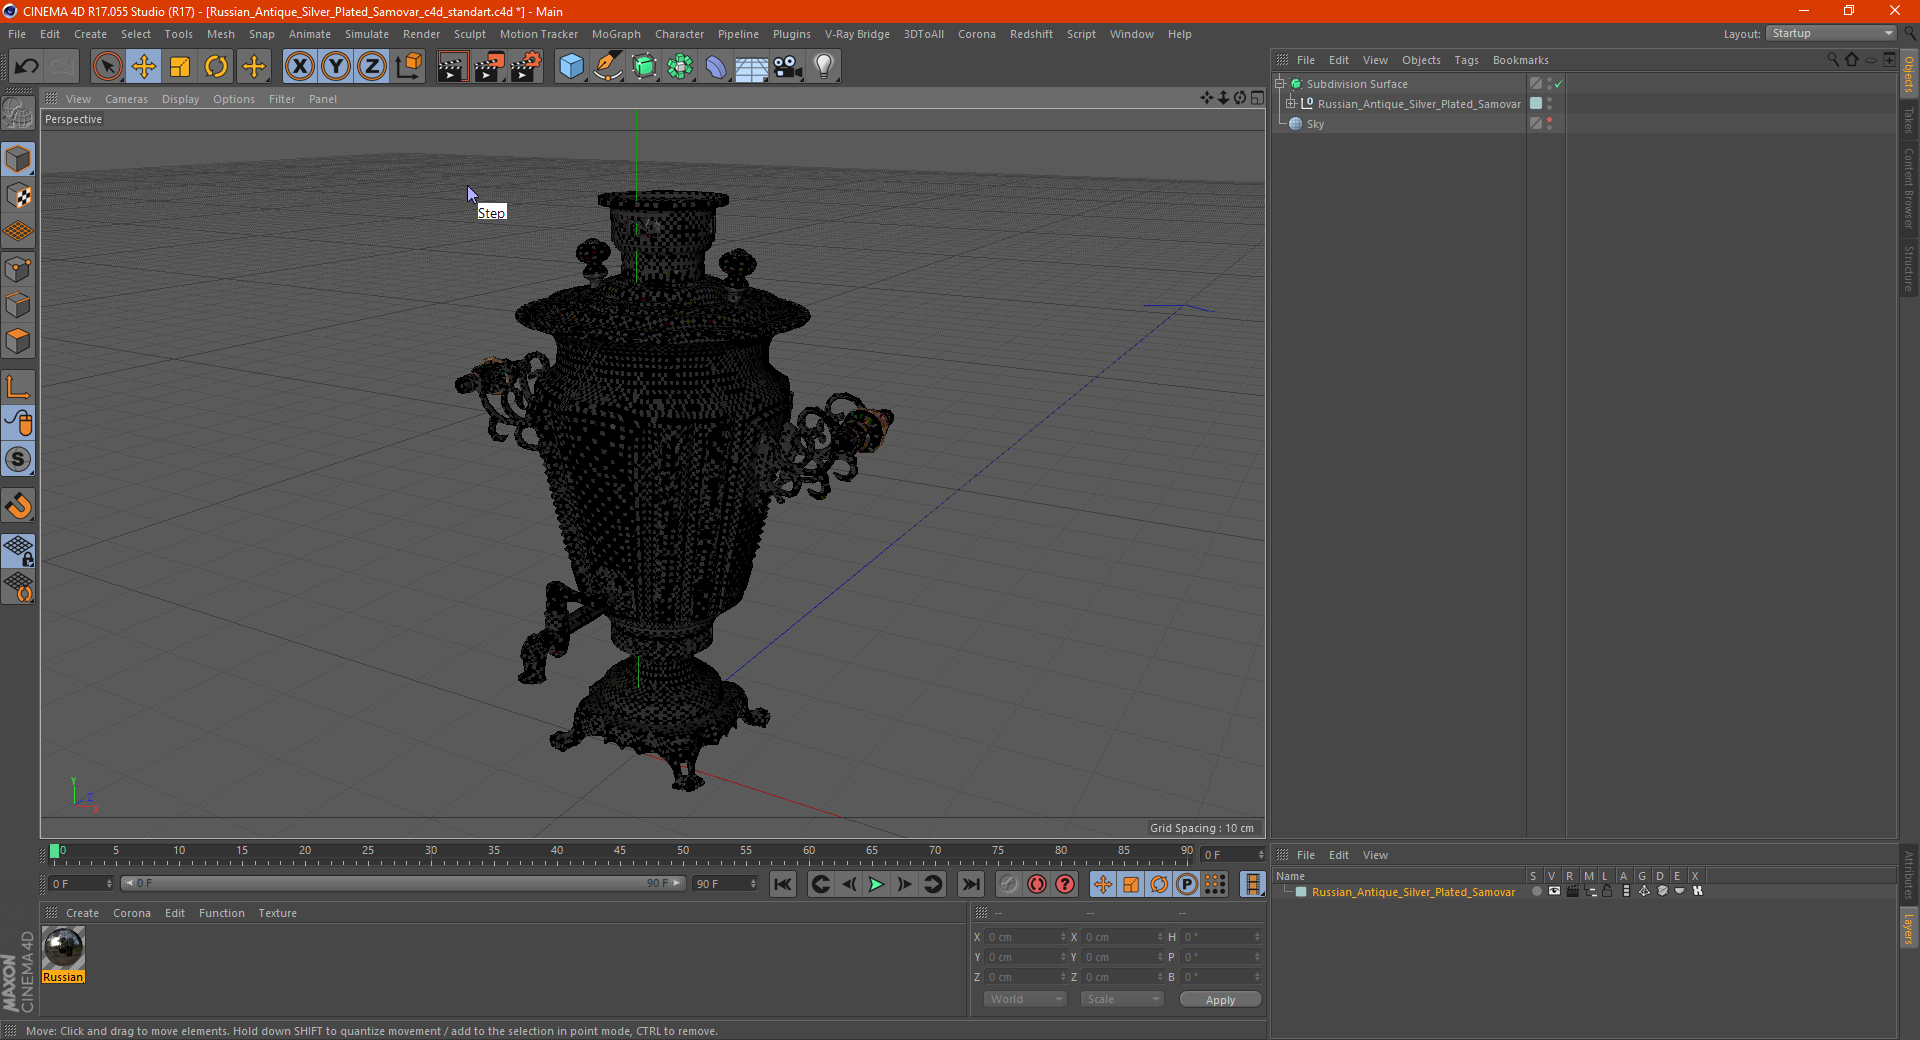
Task: Go to end of animation
Action: click(970, 884)
